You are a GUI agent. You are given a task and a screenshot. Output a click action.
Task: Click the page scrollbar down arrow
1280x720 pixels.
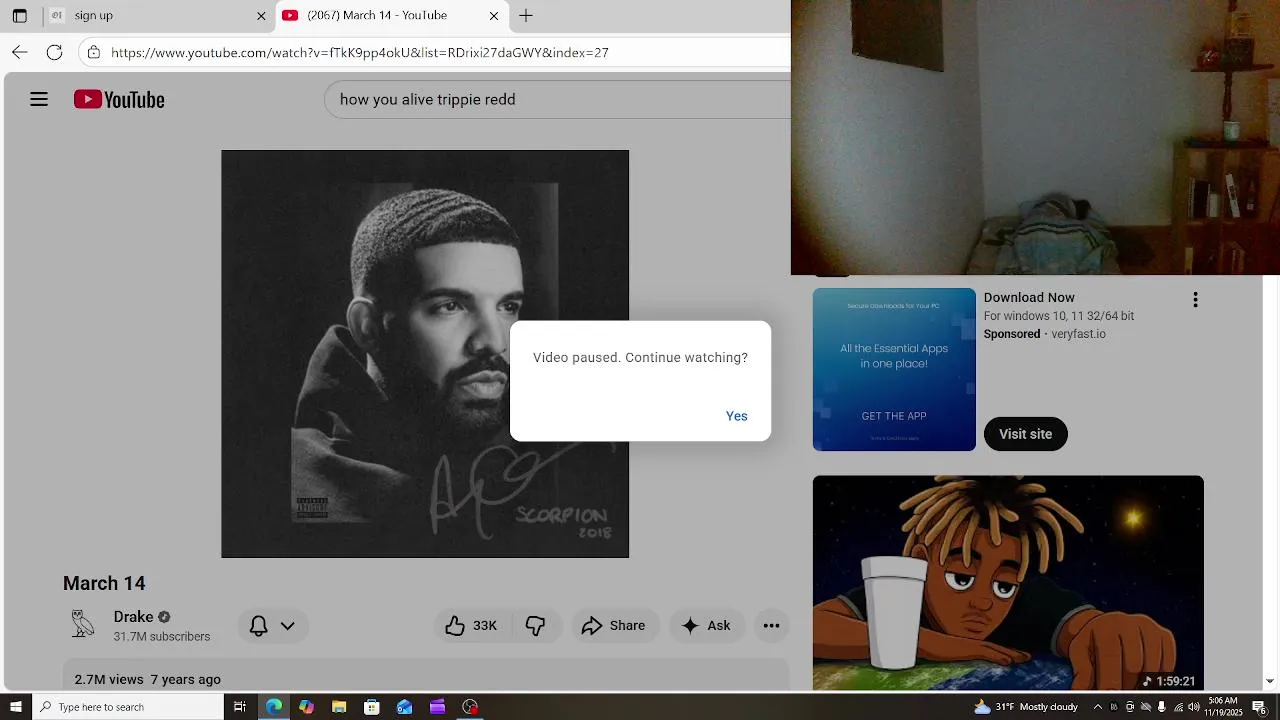click(1270, 682)
